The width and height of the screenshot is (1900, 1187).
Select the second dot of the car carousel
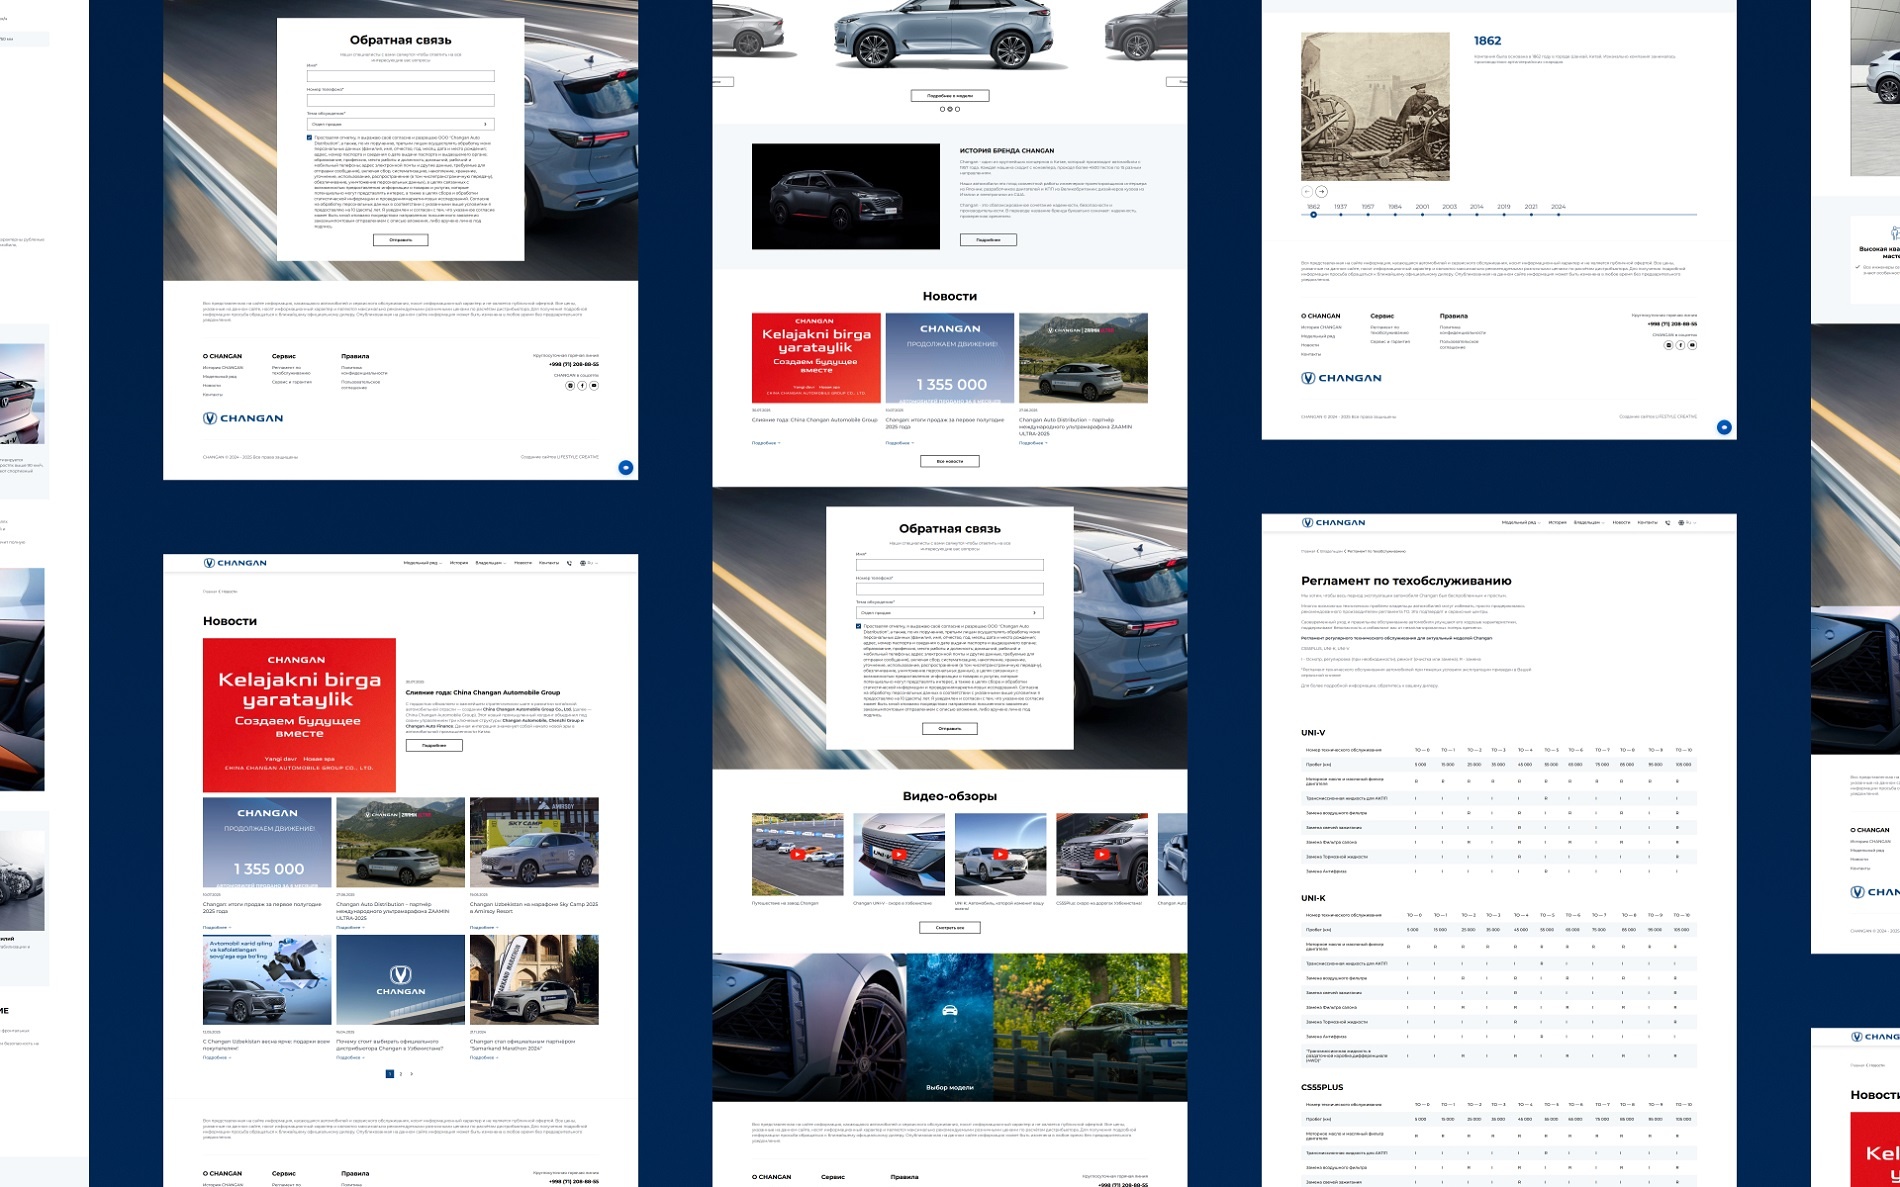[x=949, y=109]
